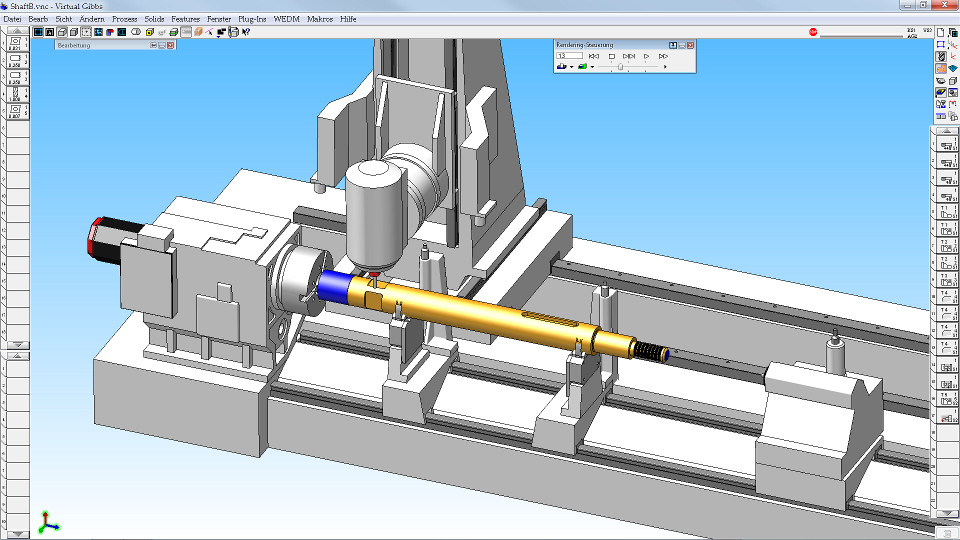Expand operation list using top-right up arrow
Image resolution: width=960 pixels, height=540 pixels.
pos(947,131)
